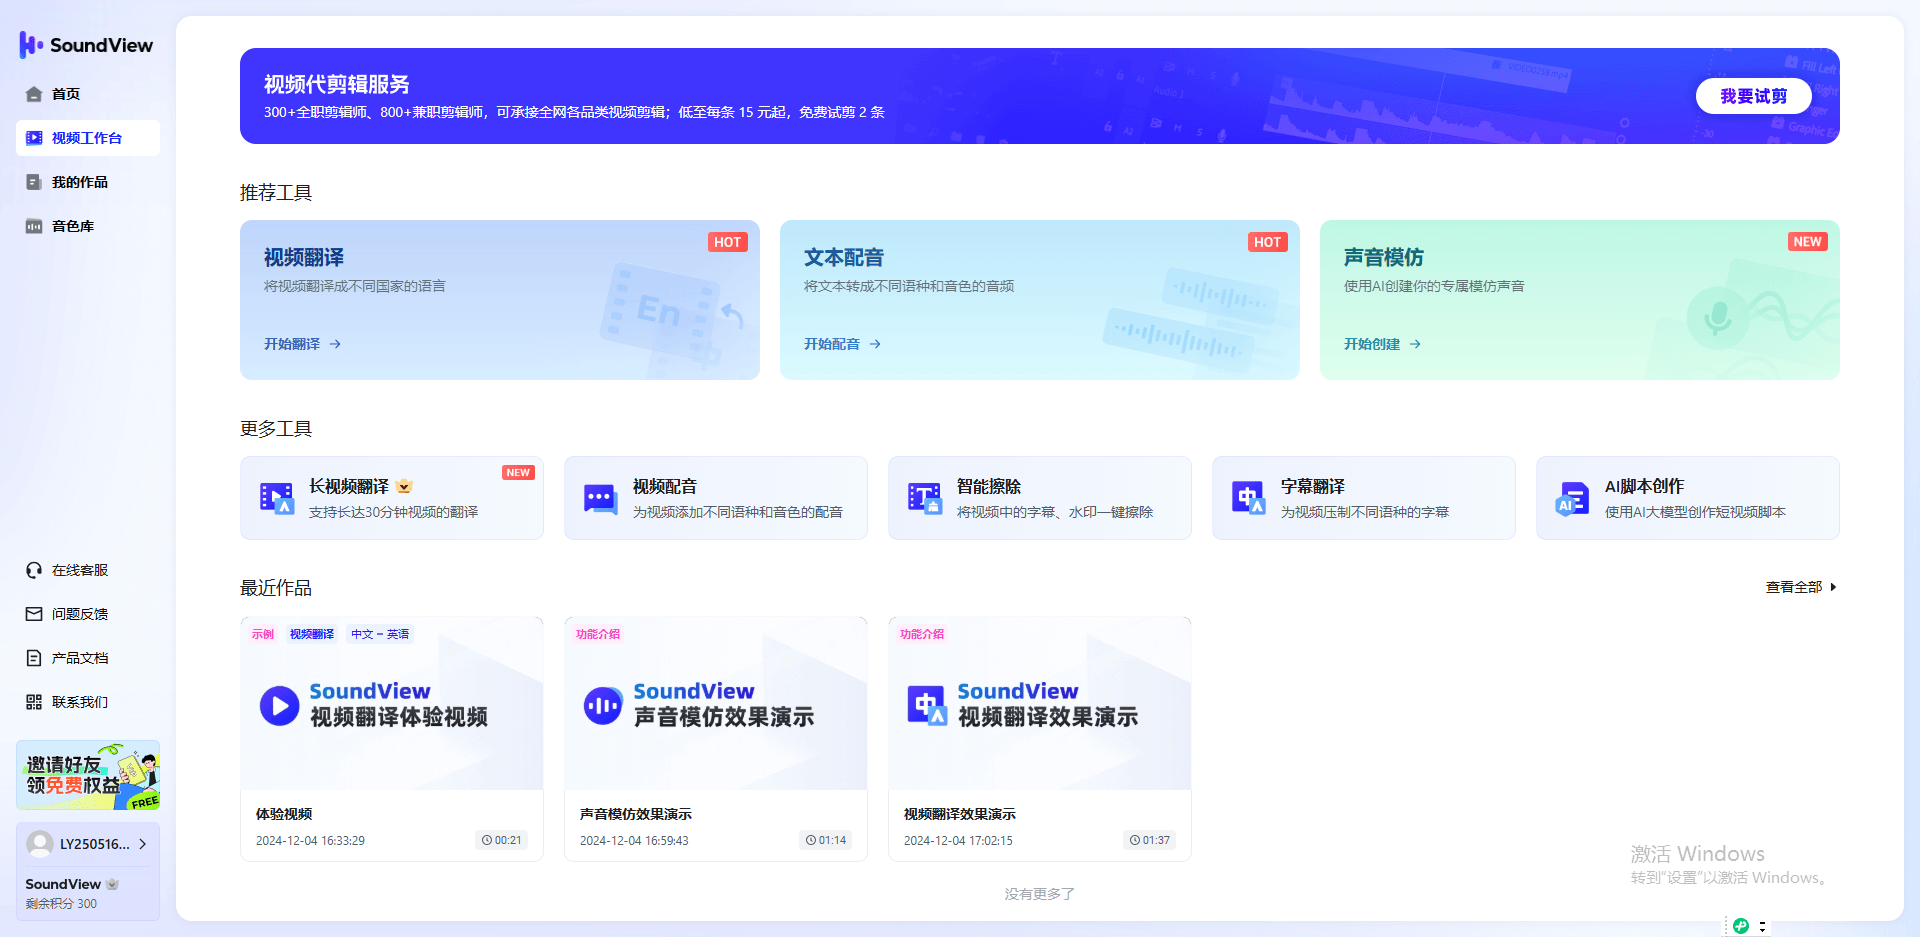Click the 2024-12-04 17:02:15 timestamp
The height and width of the screenshot is (937, 1920).
coord(958,841)
